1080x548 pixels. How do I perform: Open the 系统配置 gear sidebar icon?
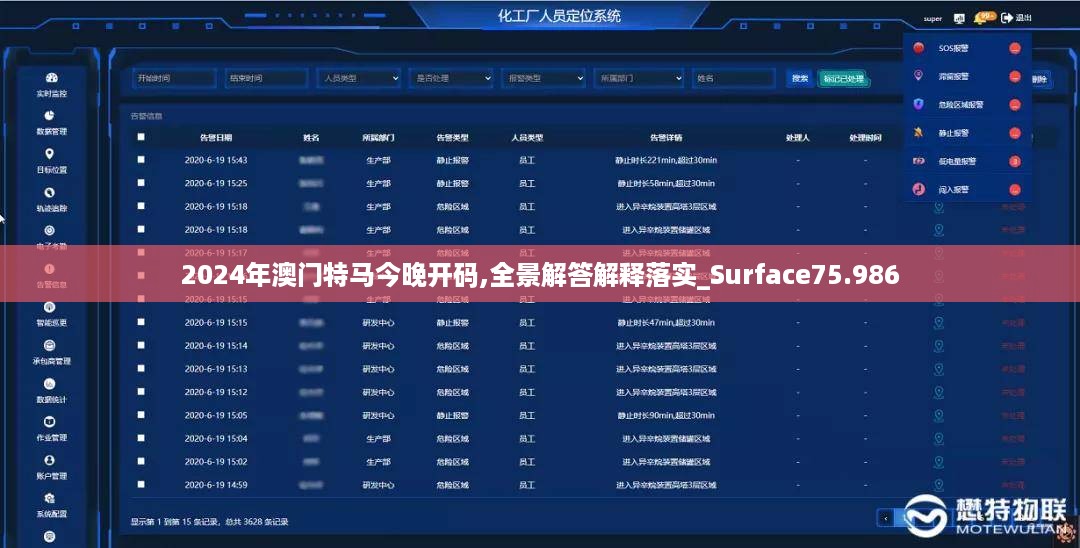coord(50,498)
